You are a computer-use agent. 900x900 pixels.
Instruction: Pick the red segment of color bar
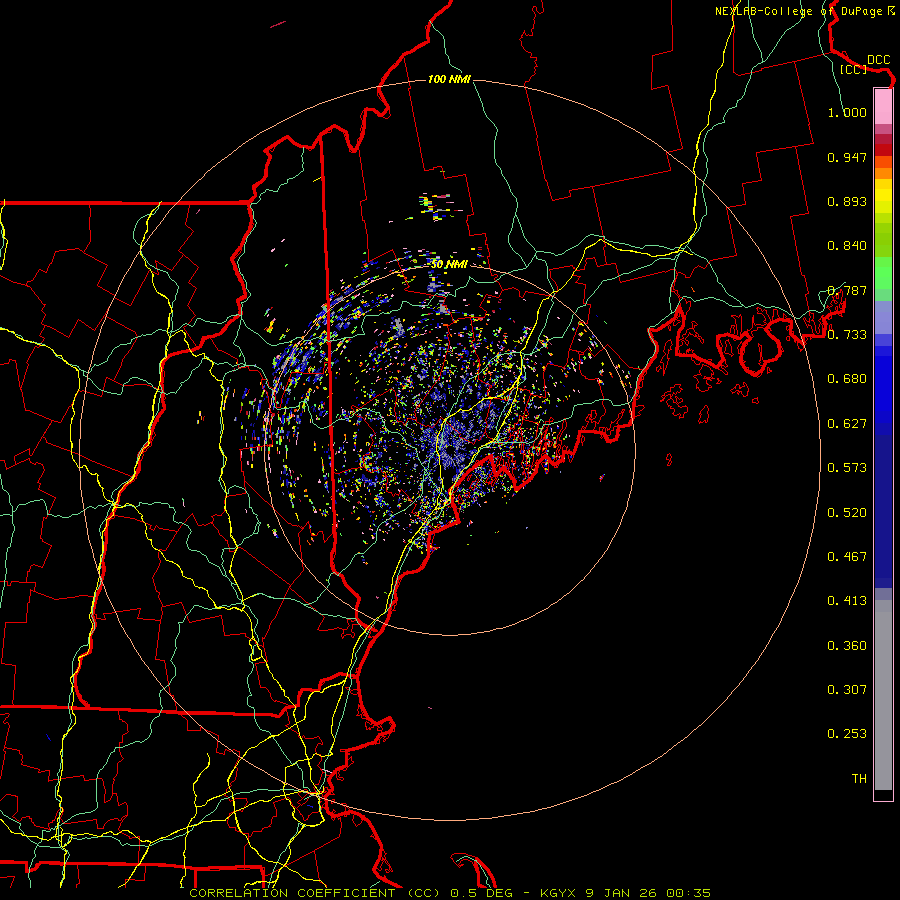click(x=883, y=150)
